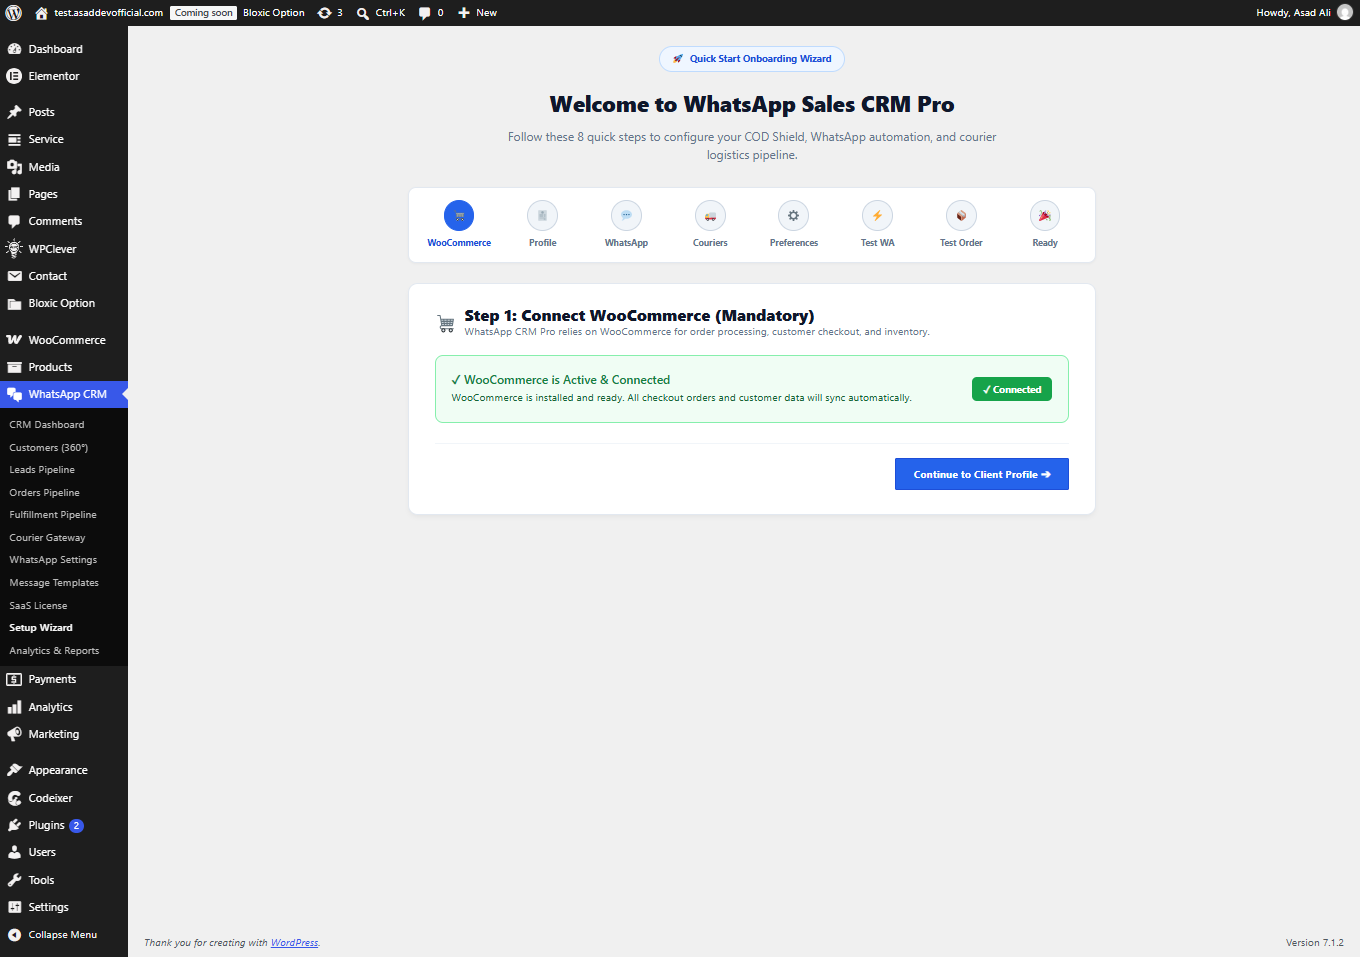Screen dimensions: 1360x957
Task: Open the Ctrl+K search icon
Action: tap(363, 13)
